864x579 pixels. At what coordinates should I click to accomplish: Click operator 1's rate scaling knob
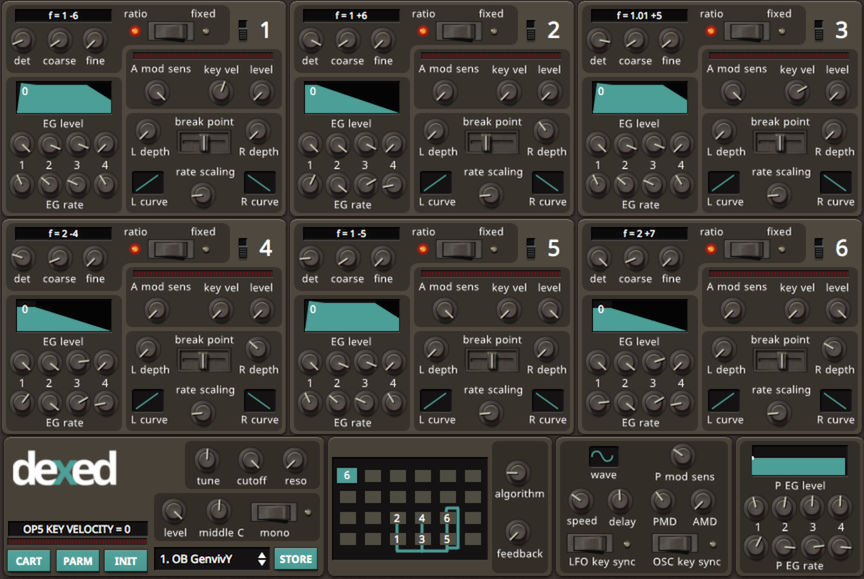point(203,194)
